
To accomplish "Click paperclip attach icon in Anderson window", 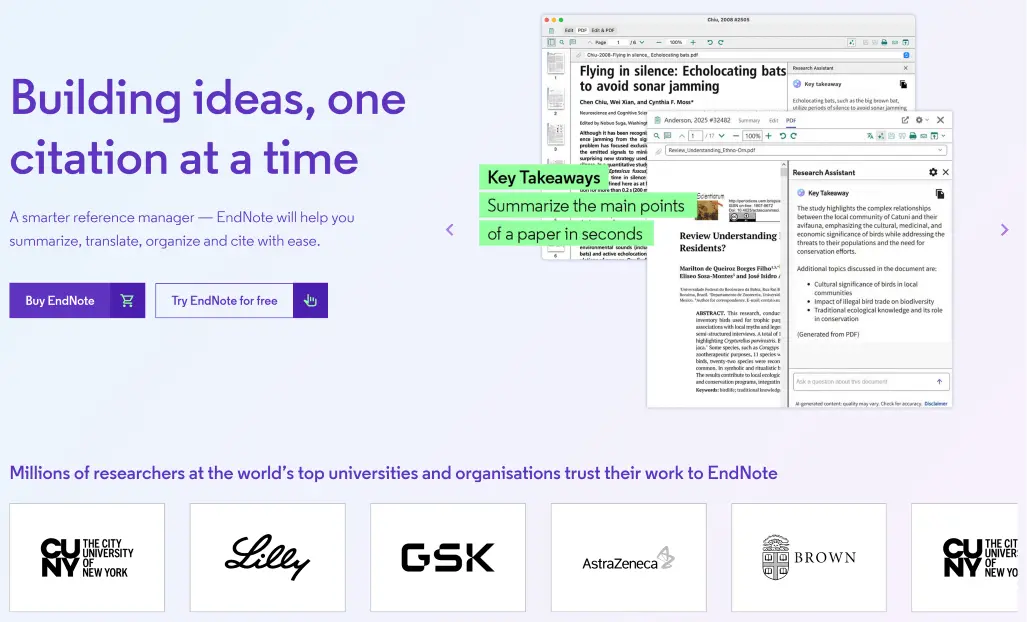I will (x=658, y=151).
